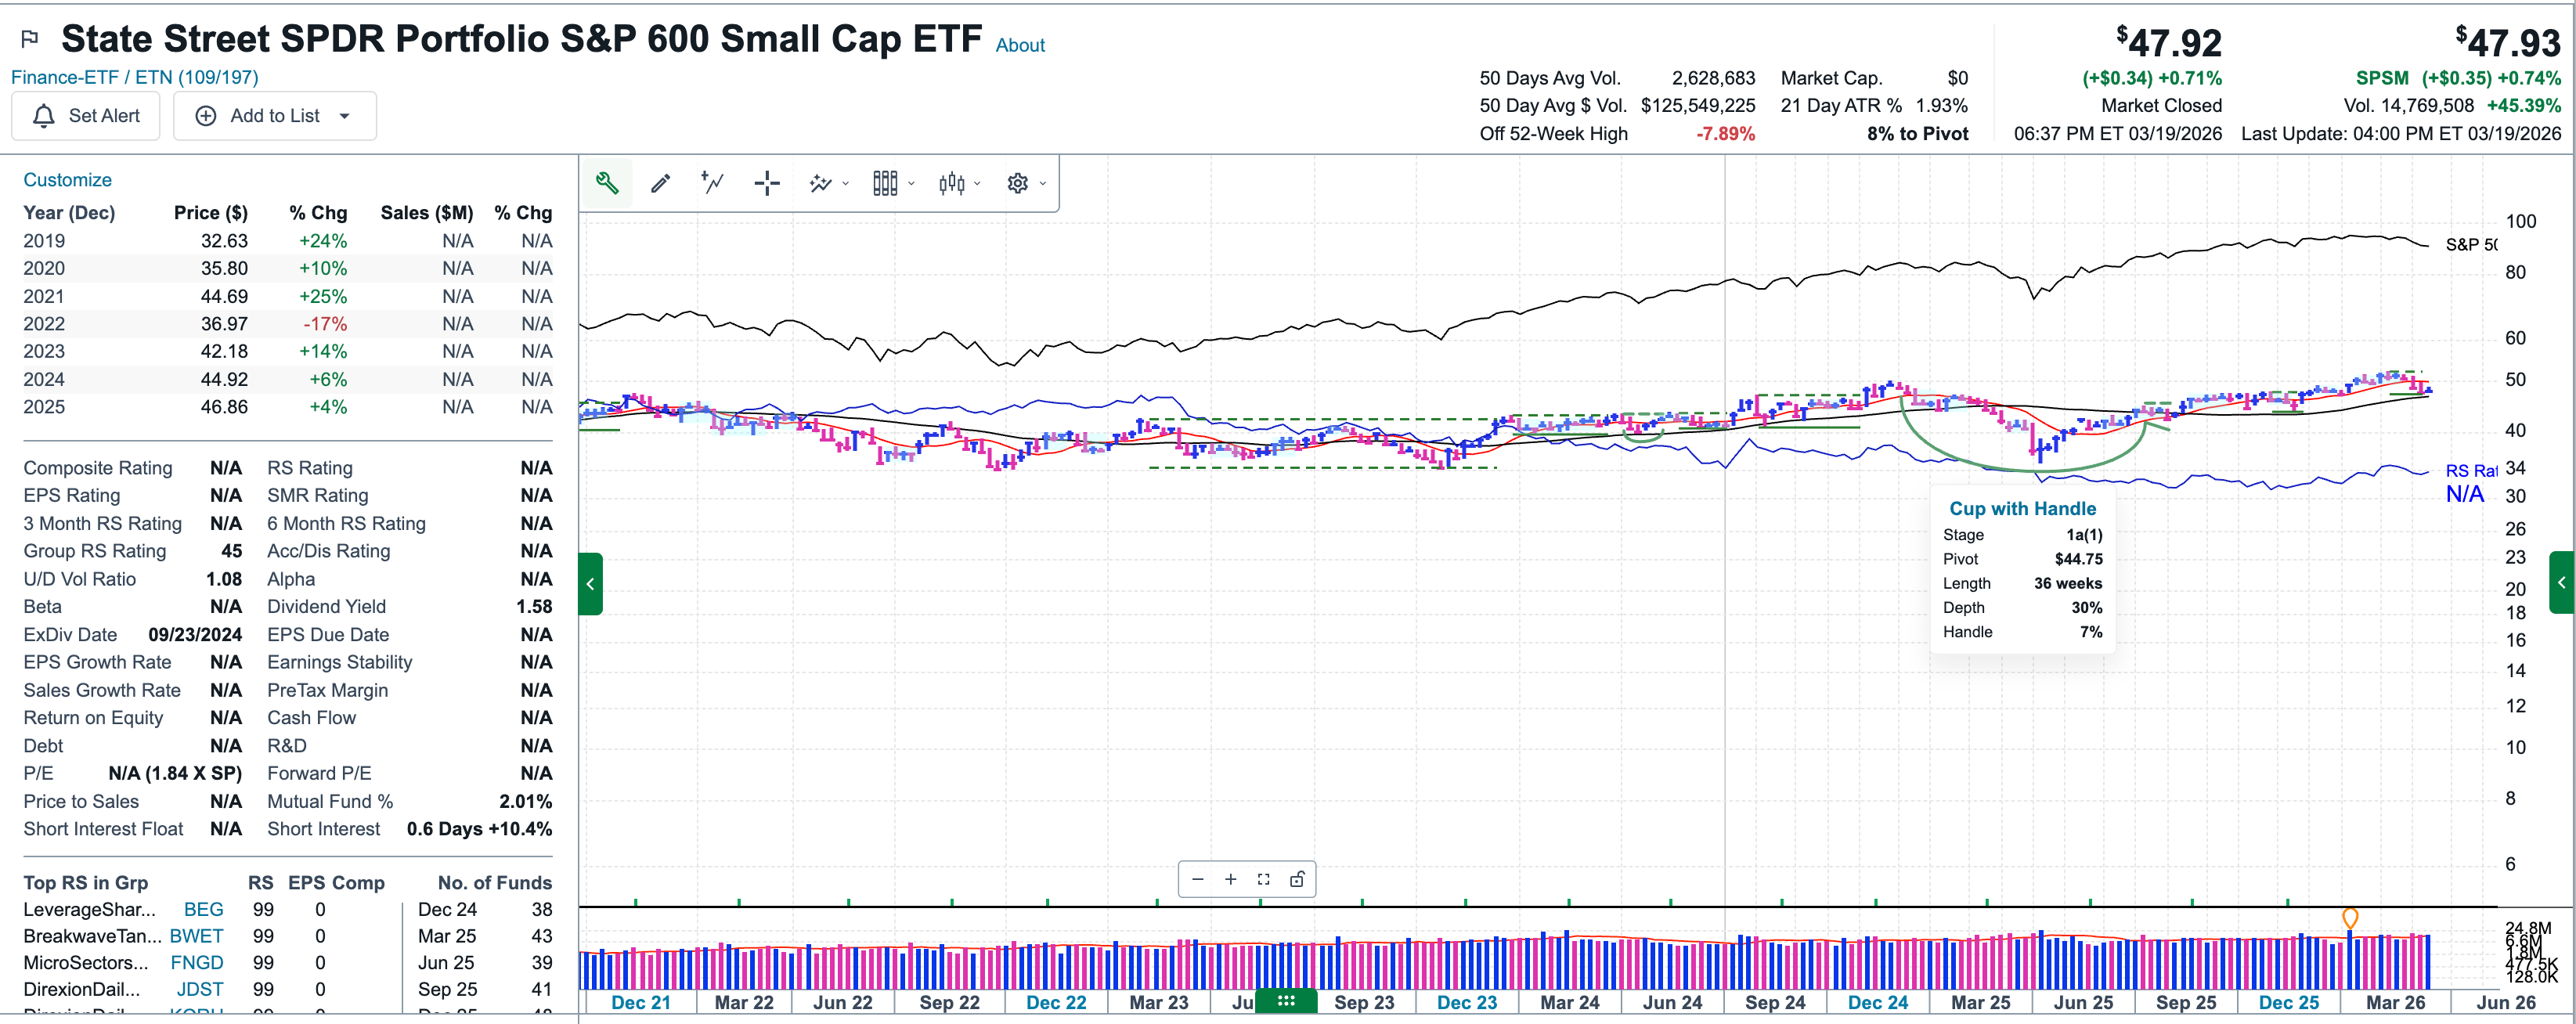Select the wrench chart tools icon

(607, 183)
